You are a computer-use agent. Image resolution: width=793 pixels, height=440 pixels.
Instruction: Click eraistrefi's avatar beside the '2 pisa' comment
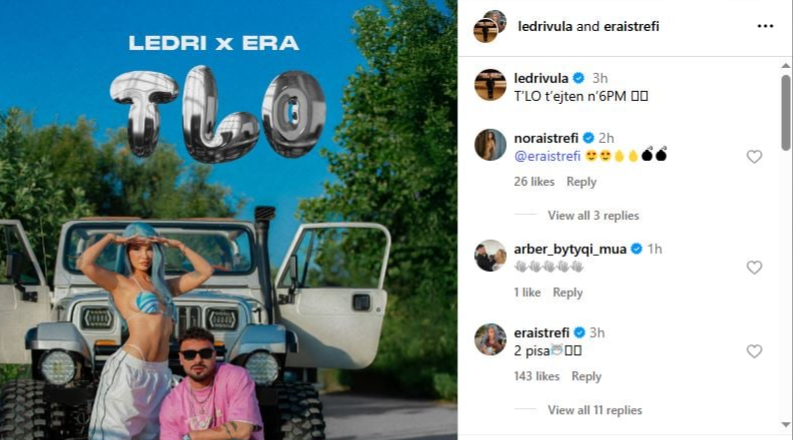(x=490, y=339)
